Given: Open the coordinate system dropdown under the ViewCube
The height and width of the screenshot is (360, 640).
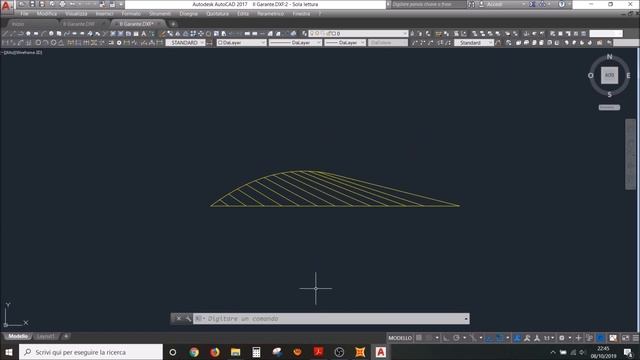Looking at the screenshot, I should 609,107.
